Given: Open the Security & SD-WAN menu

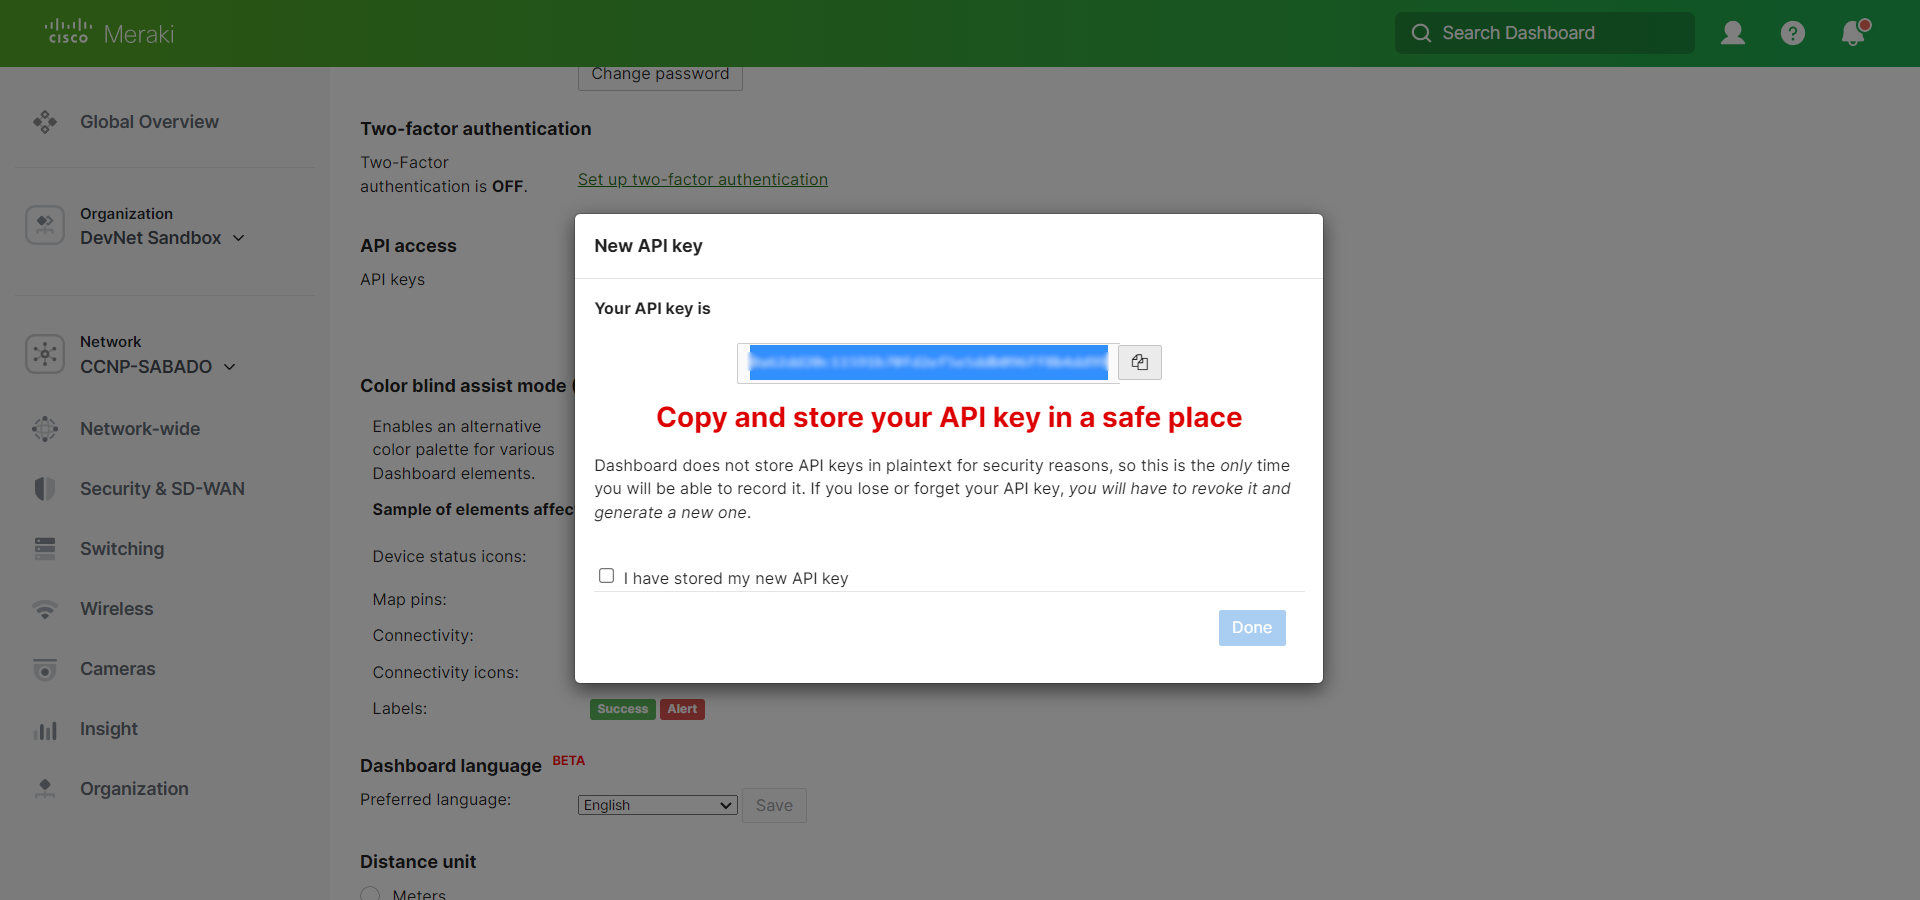Looking at the screenshot, I should click(162, 489).
